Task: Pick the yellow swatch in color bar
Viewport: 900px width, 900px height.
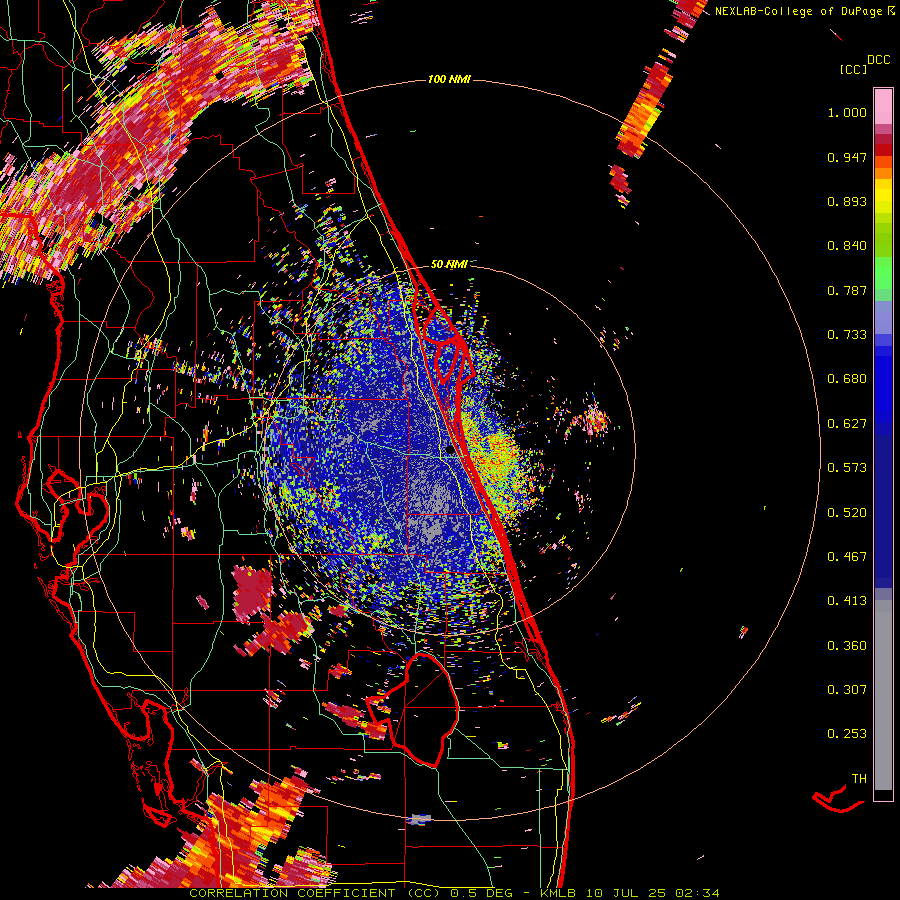Action: (x=883, y=196)
